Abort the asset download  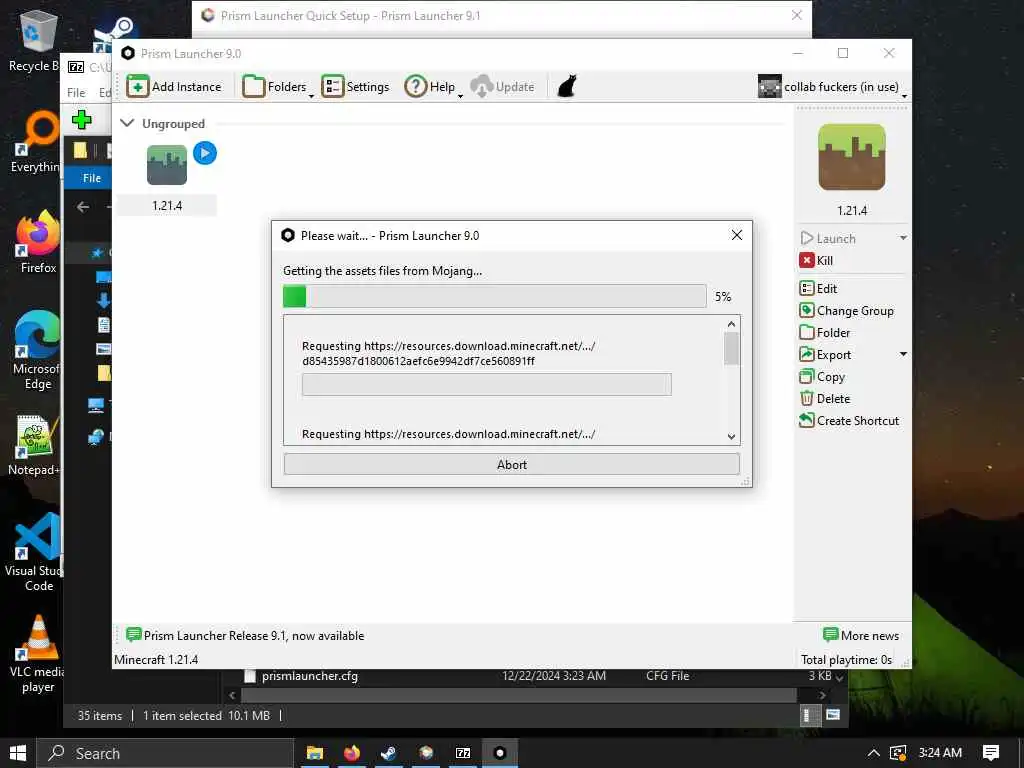511,464
